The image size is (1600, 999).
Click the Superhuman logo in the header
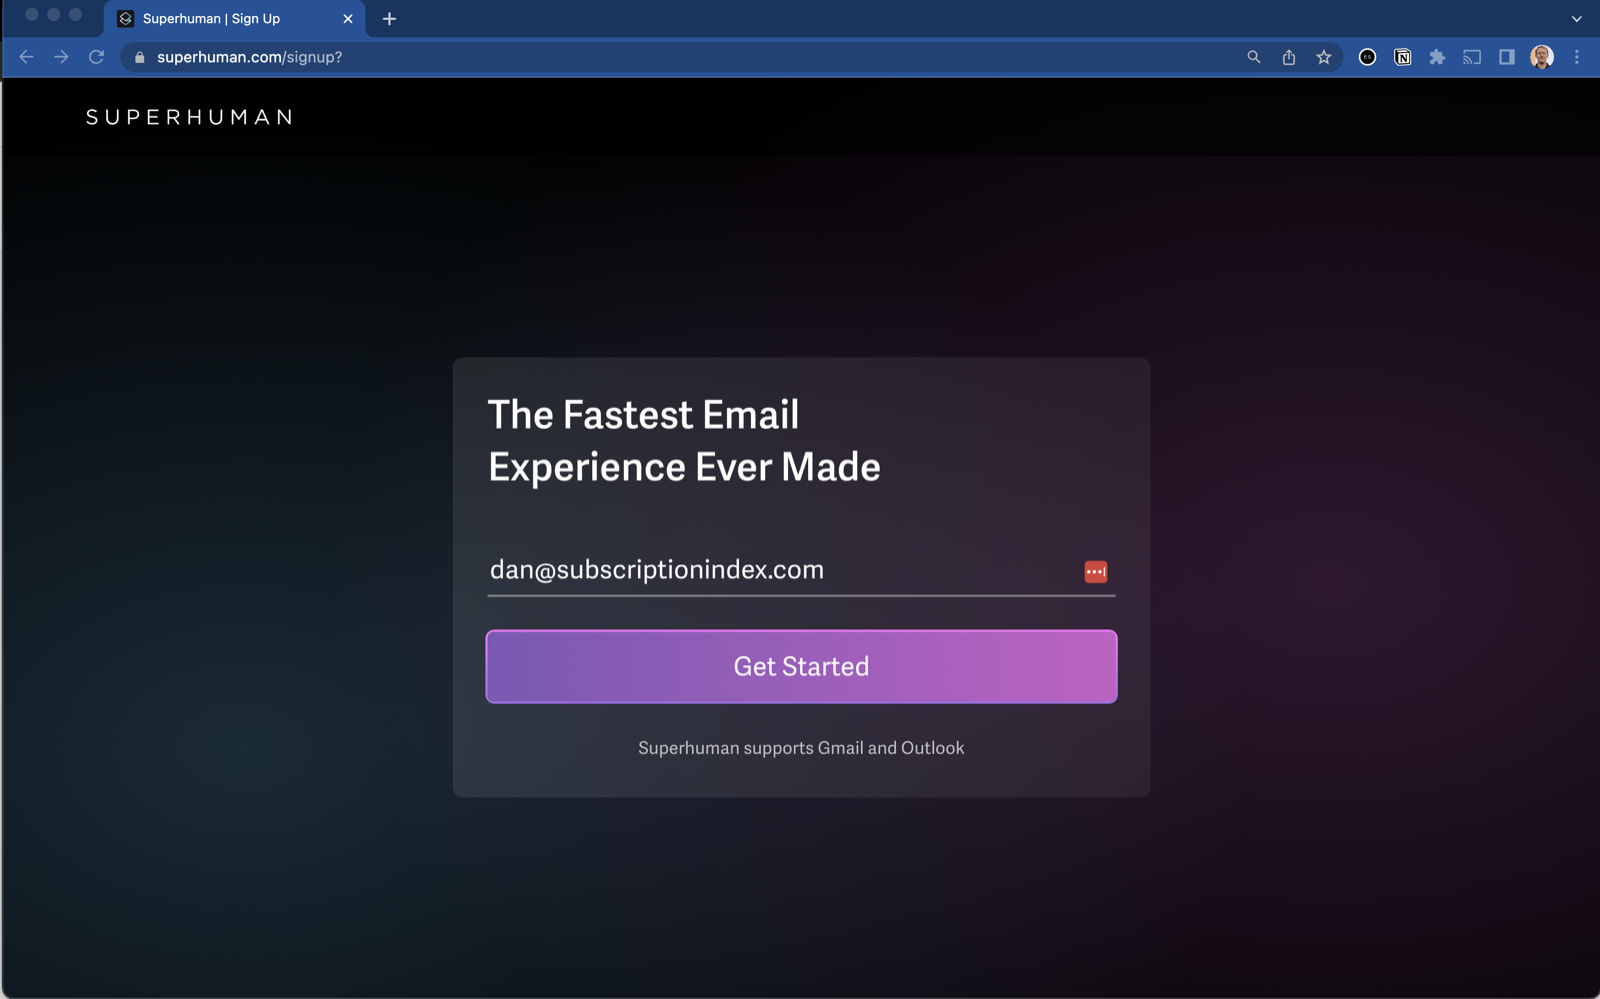point(189,117)
